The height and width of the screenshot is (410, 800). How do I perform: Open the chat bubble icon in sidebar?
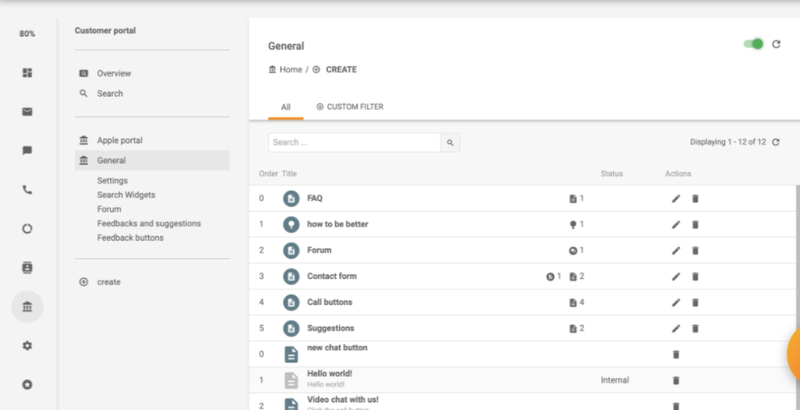point(27,150)
